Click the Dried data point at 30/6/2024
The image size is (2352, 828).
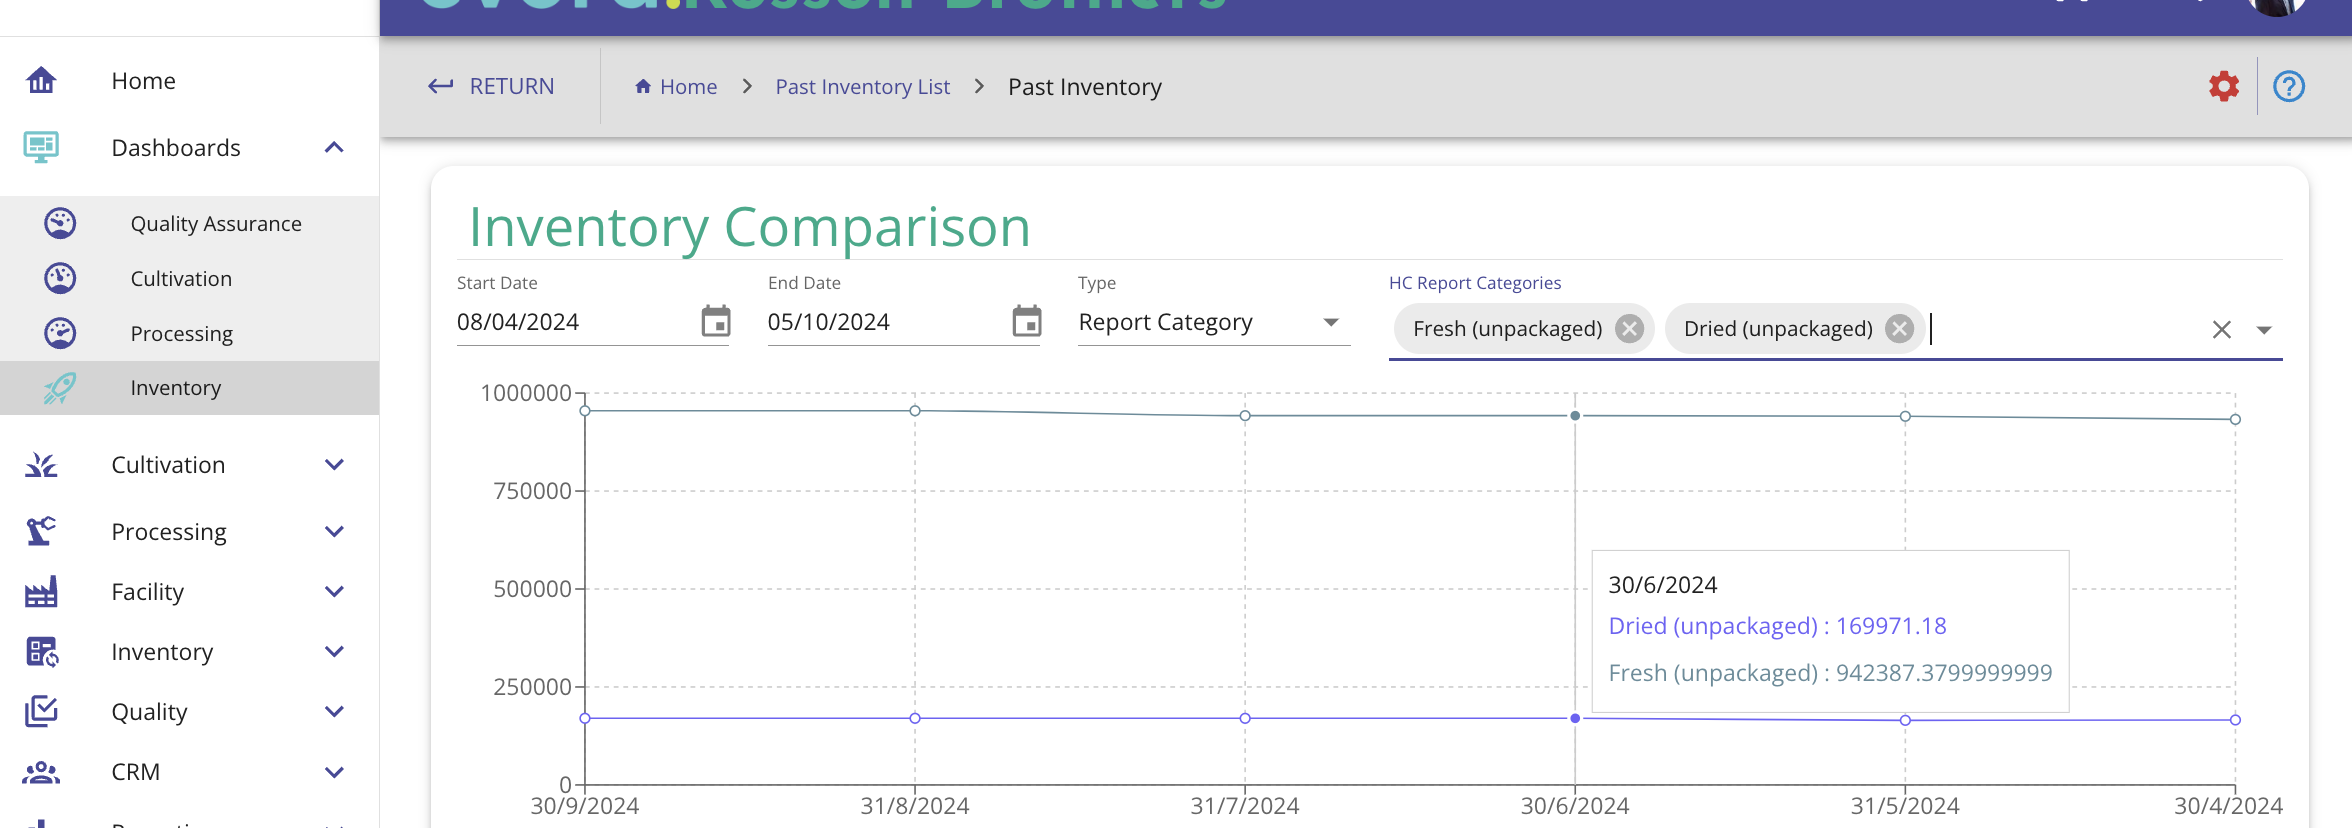pos(1575,718)
